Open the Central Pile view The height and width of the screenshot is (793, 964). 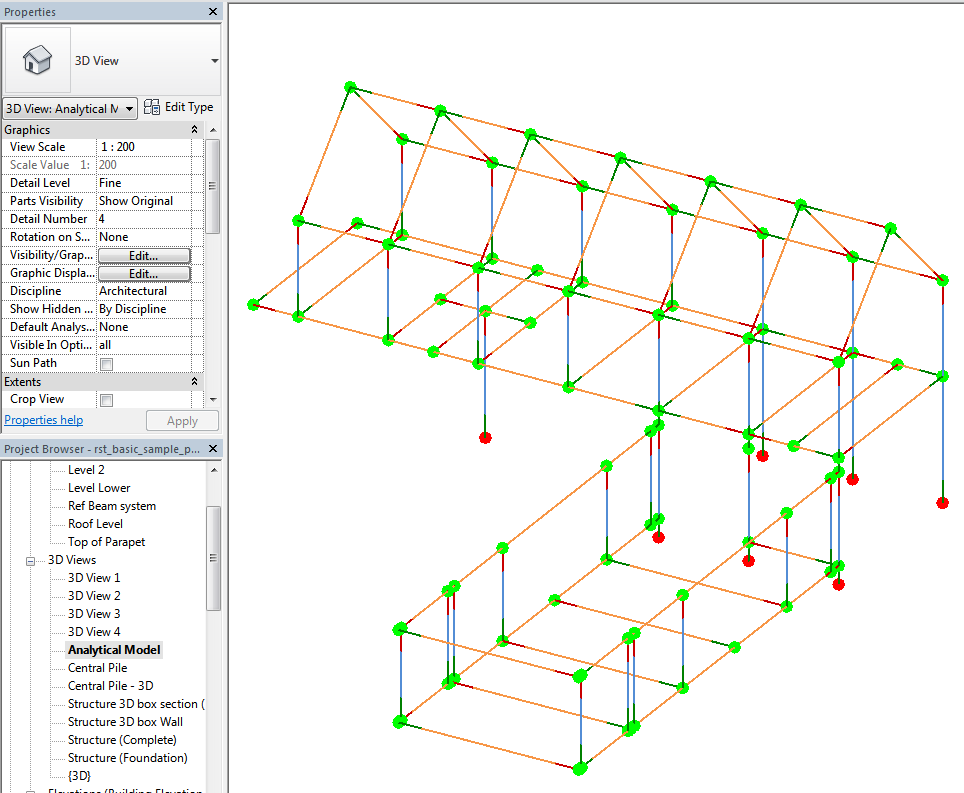coord(98,668)
